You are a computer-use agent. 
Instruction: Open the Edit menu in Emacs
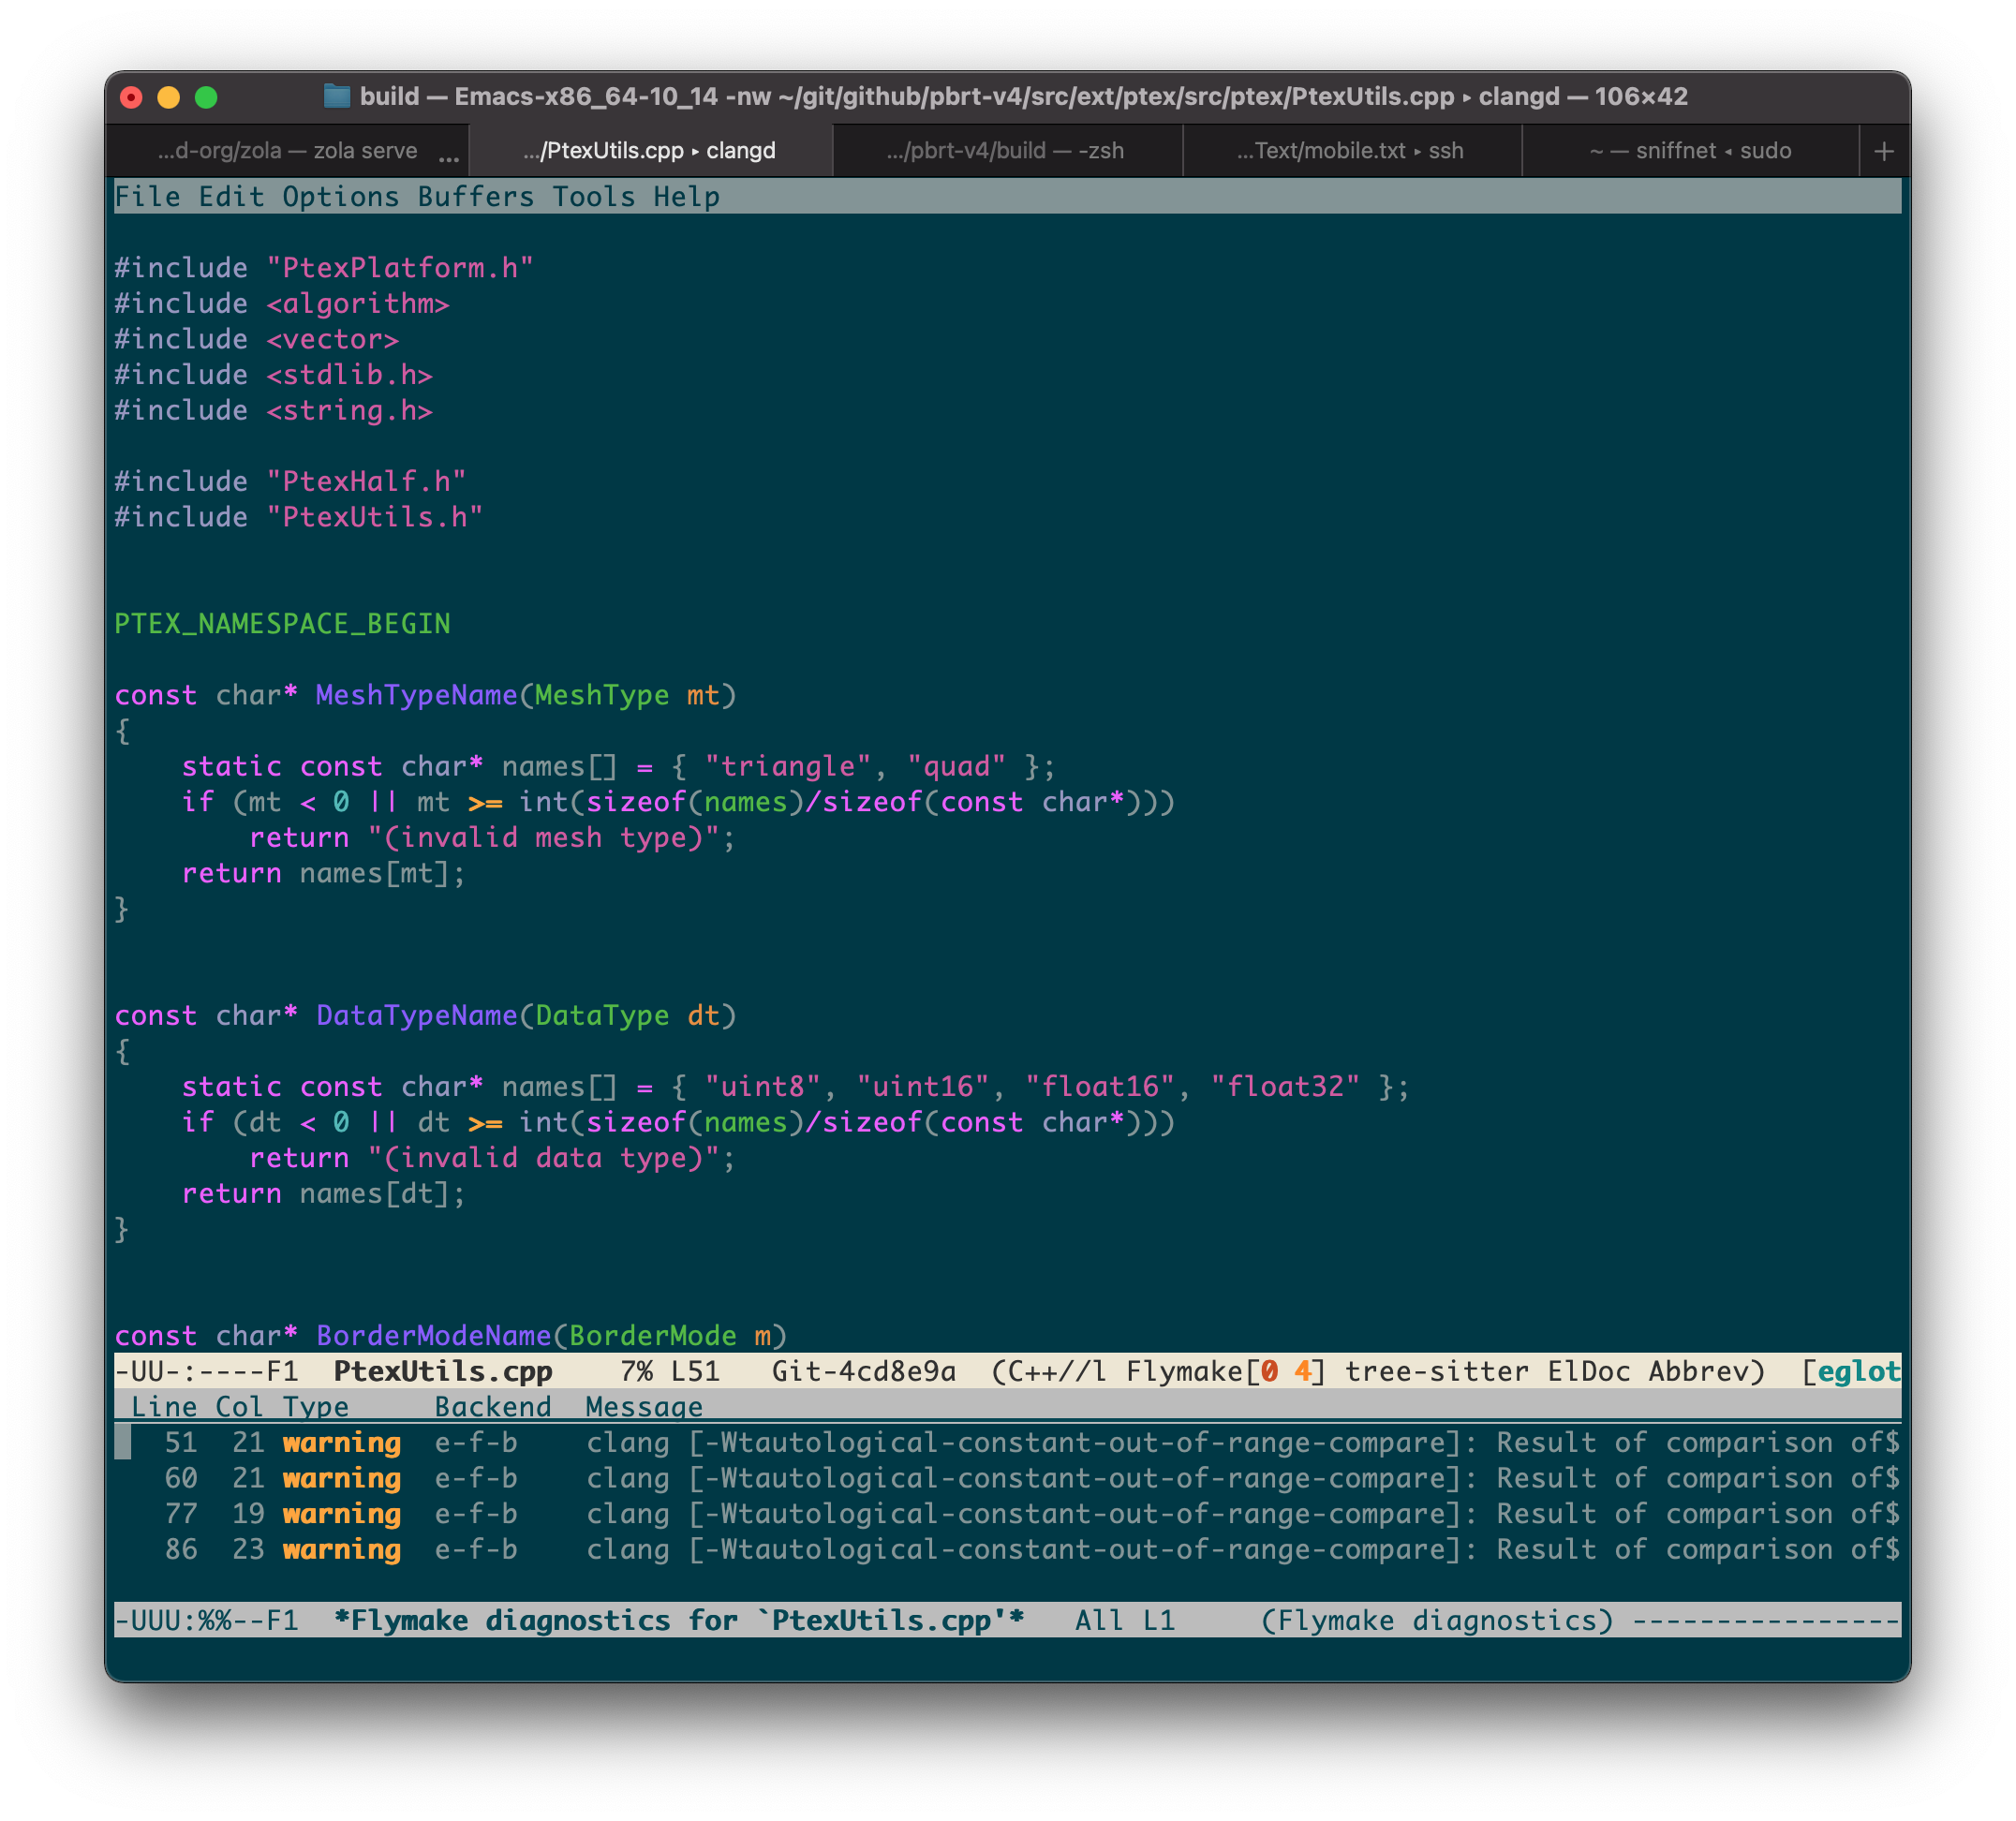[x=232, y=197]
